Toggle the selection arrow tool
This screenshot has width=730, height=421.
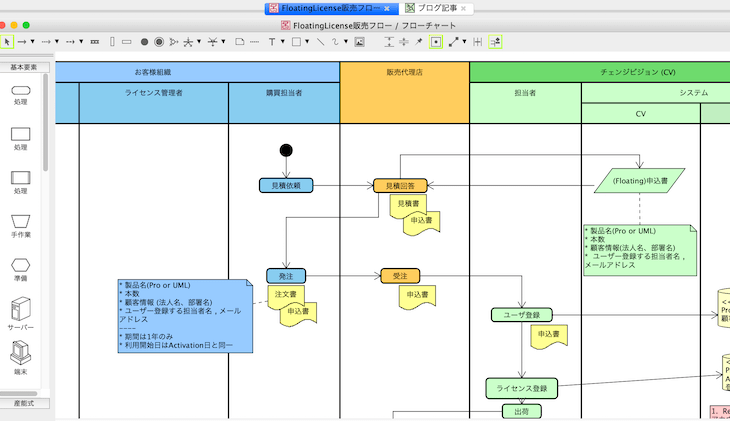coord(7,42)
